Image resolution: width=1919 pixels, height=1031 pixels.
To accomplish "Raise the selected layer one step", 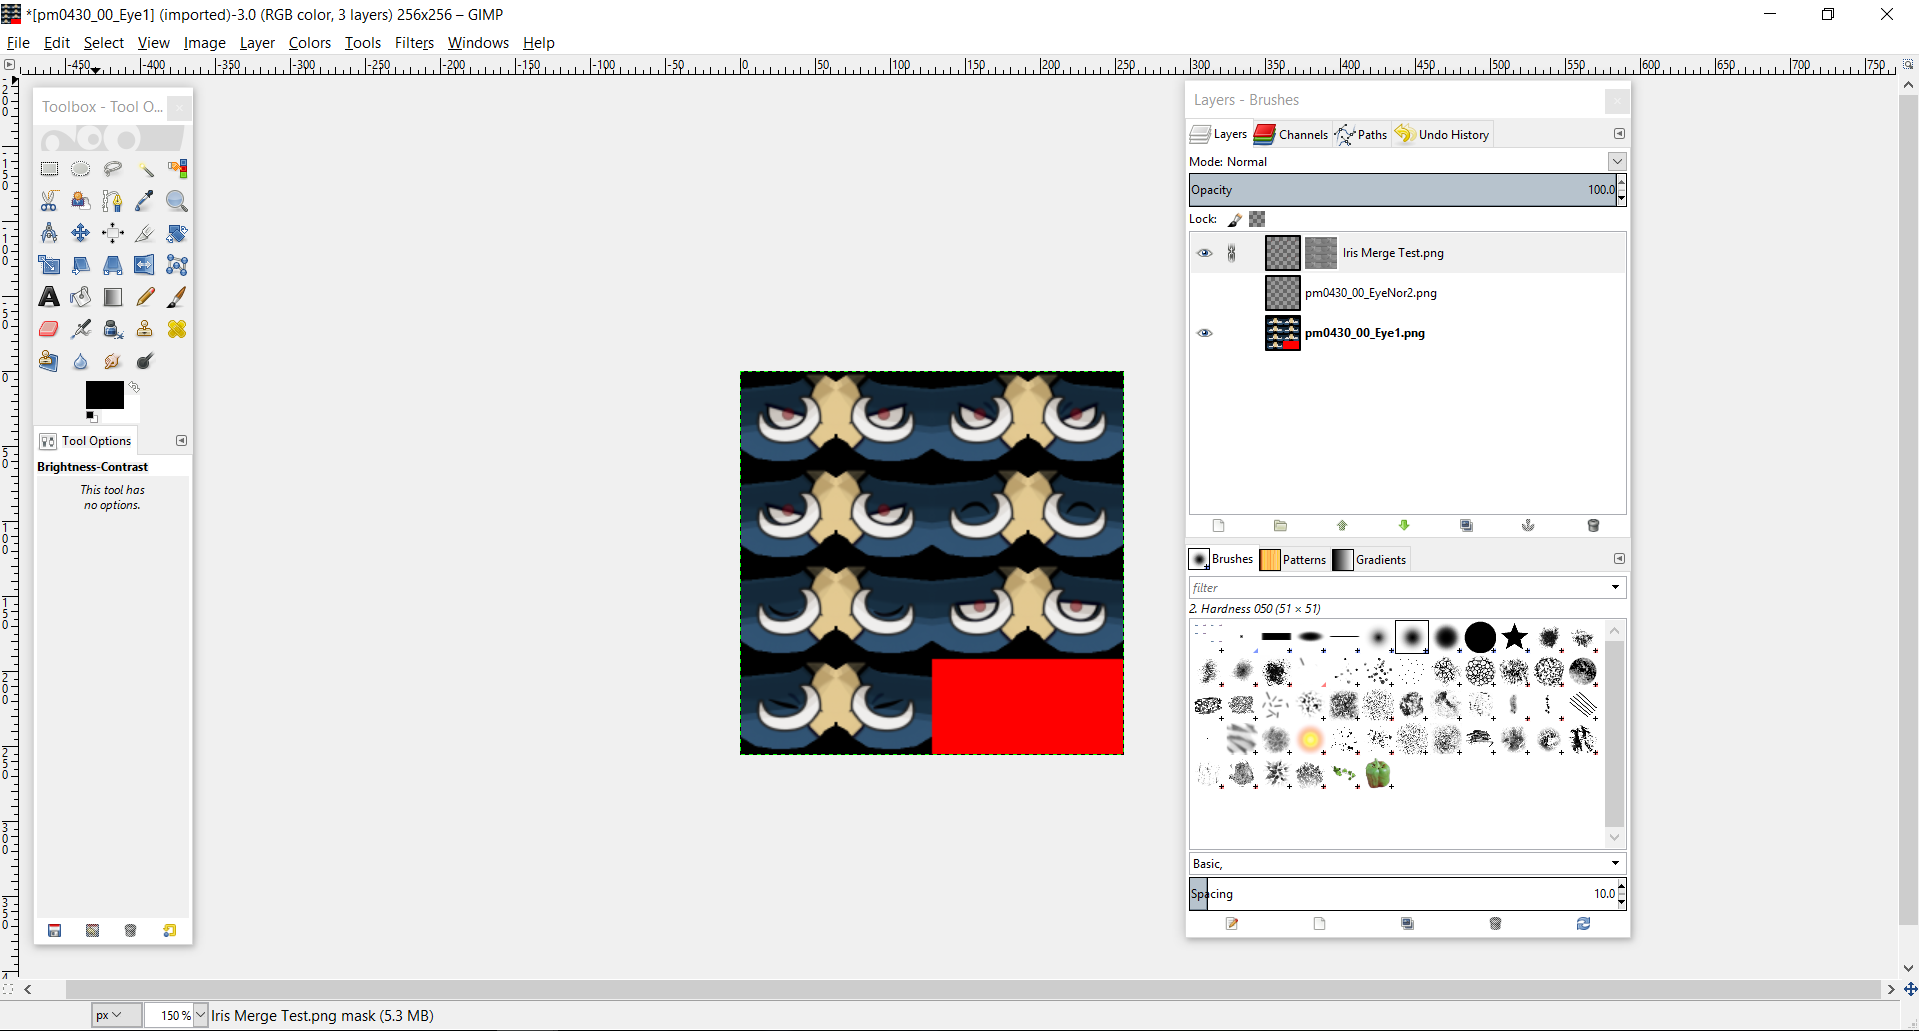I will (x=1342, y=526).
